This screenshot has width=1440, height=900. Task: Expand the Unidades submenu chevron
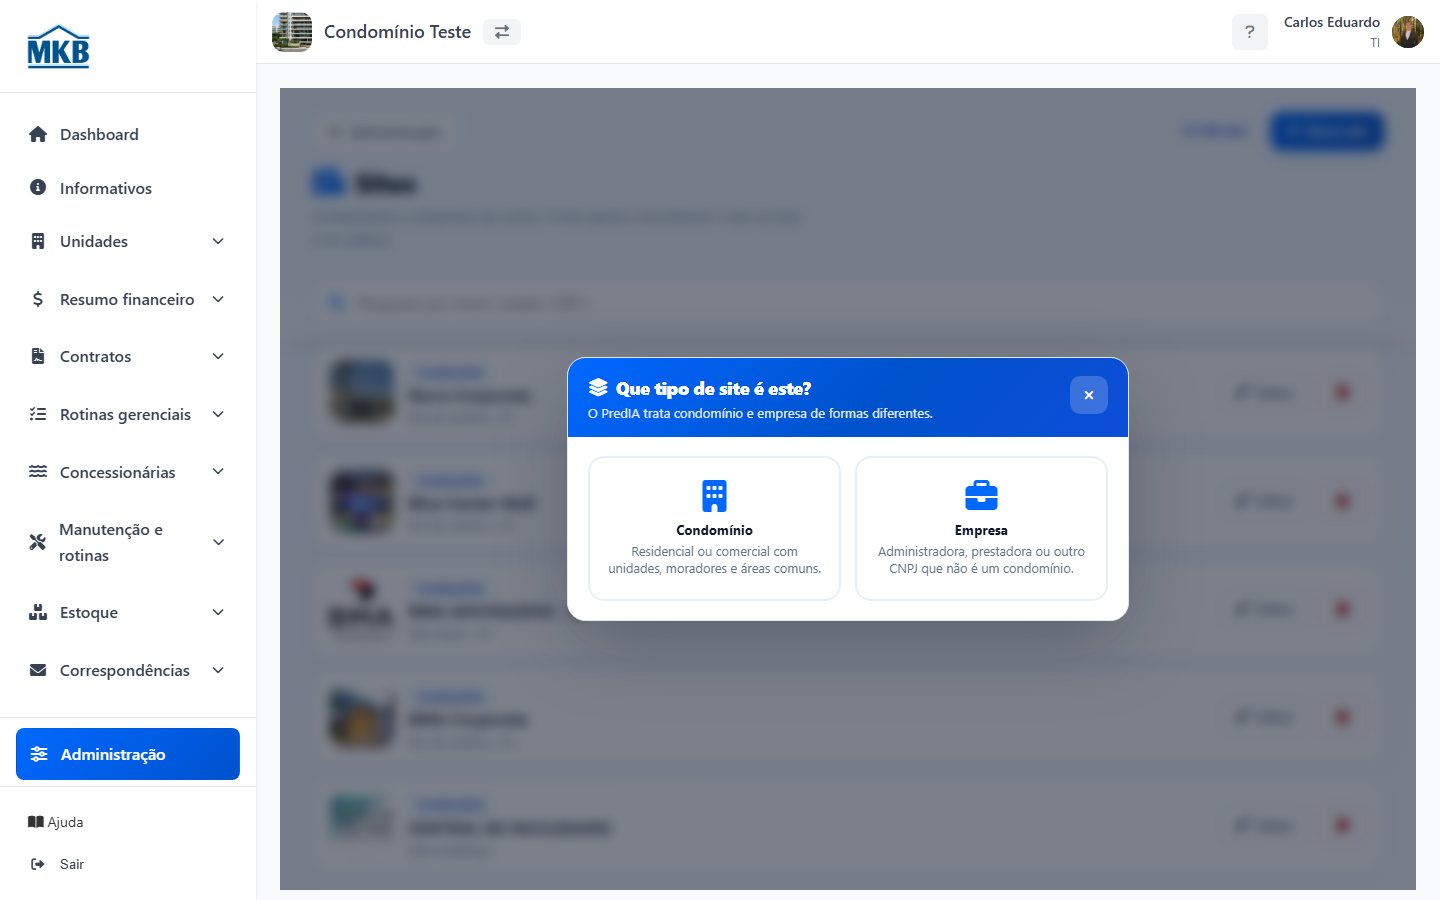coord(218,241)
